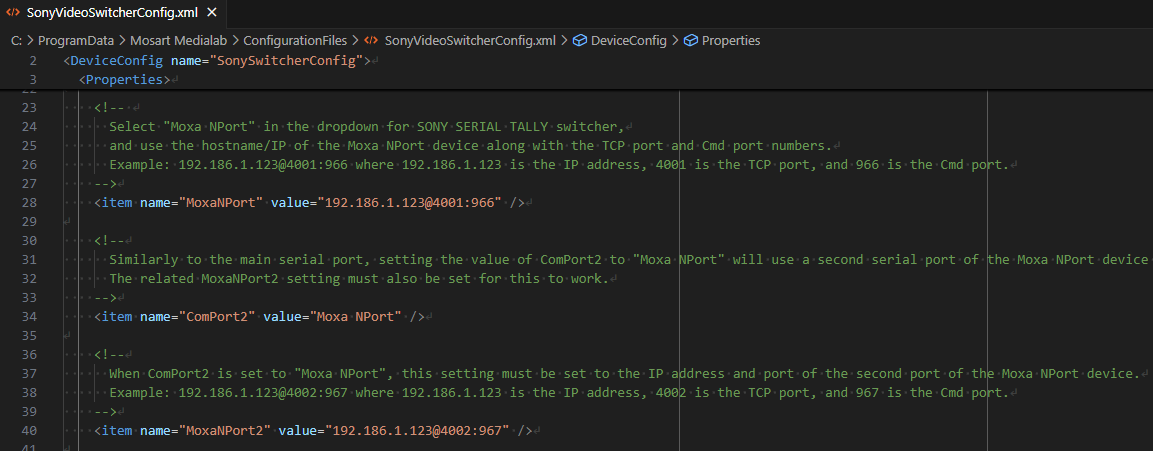Viewport: 1153px width, 451px height.
Task: Open the DeviceConfig breadcrumb symbol
Action: (630, 41)
